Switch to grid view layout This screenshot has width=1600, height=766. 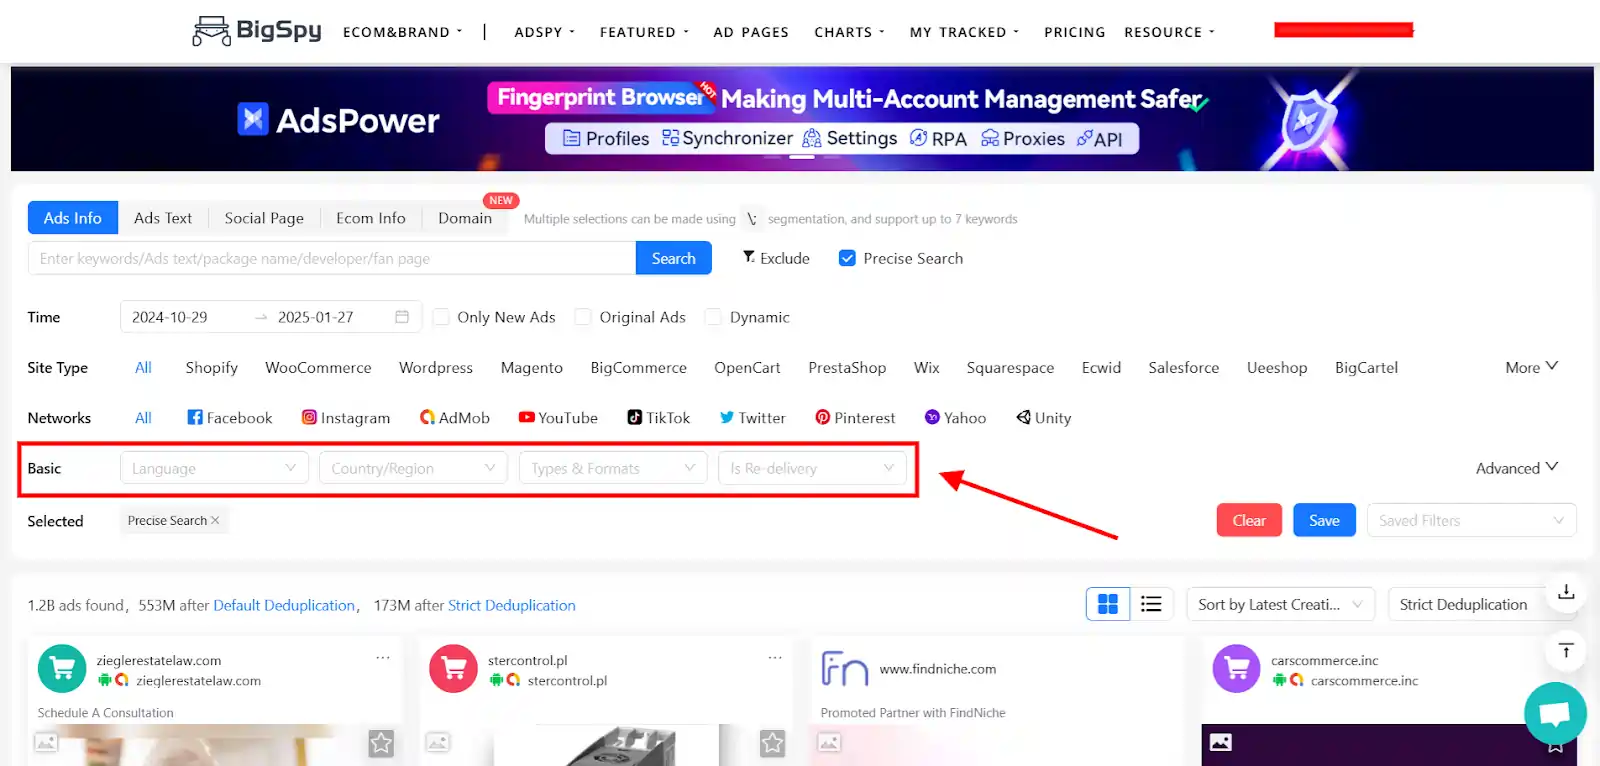pyautogui.click(x=1108, y=604)
